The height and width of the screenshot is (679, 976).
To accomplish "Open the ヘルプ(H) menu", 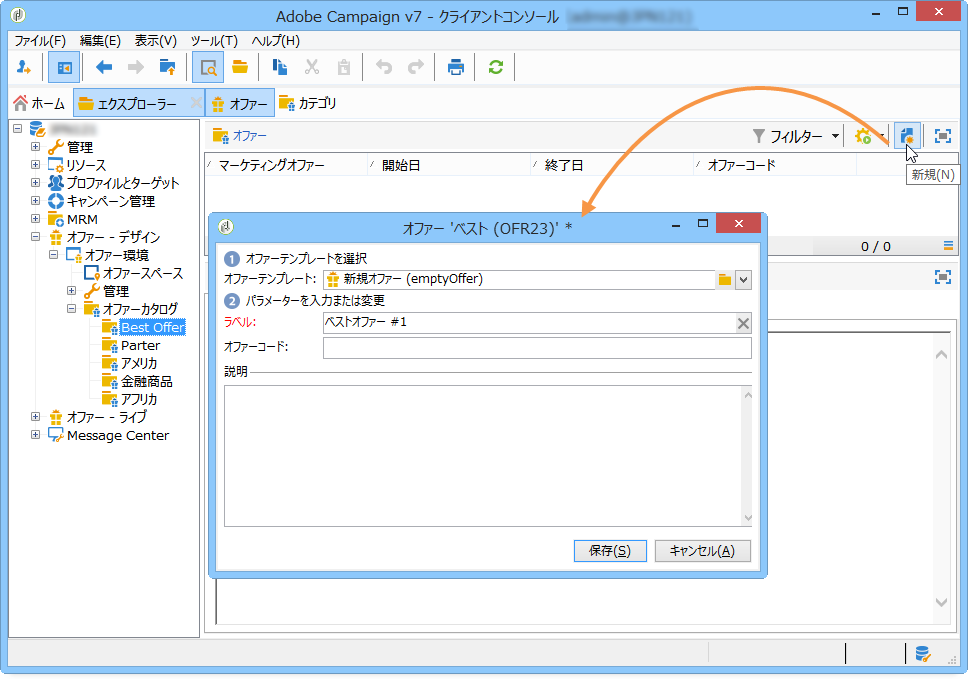I will click(x=276, y=41).
